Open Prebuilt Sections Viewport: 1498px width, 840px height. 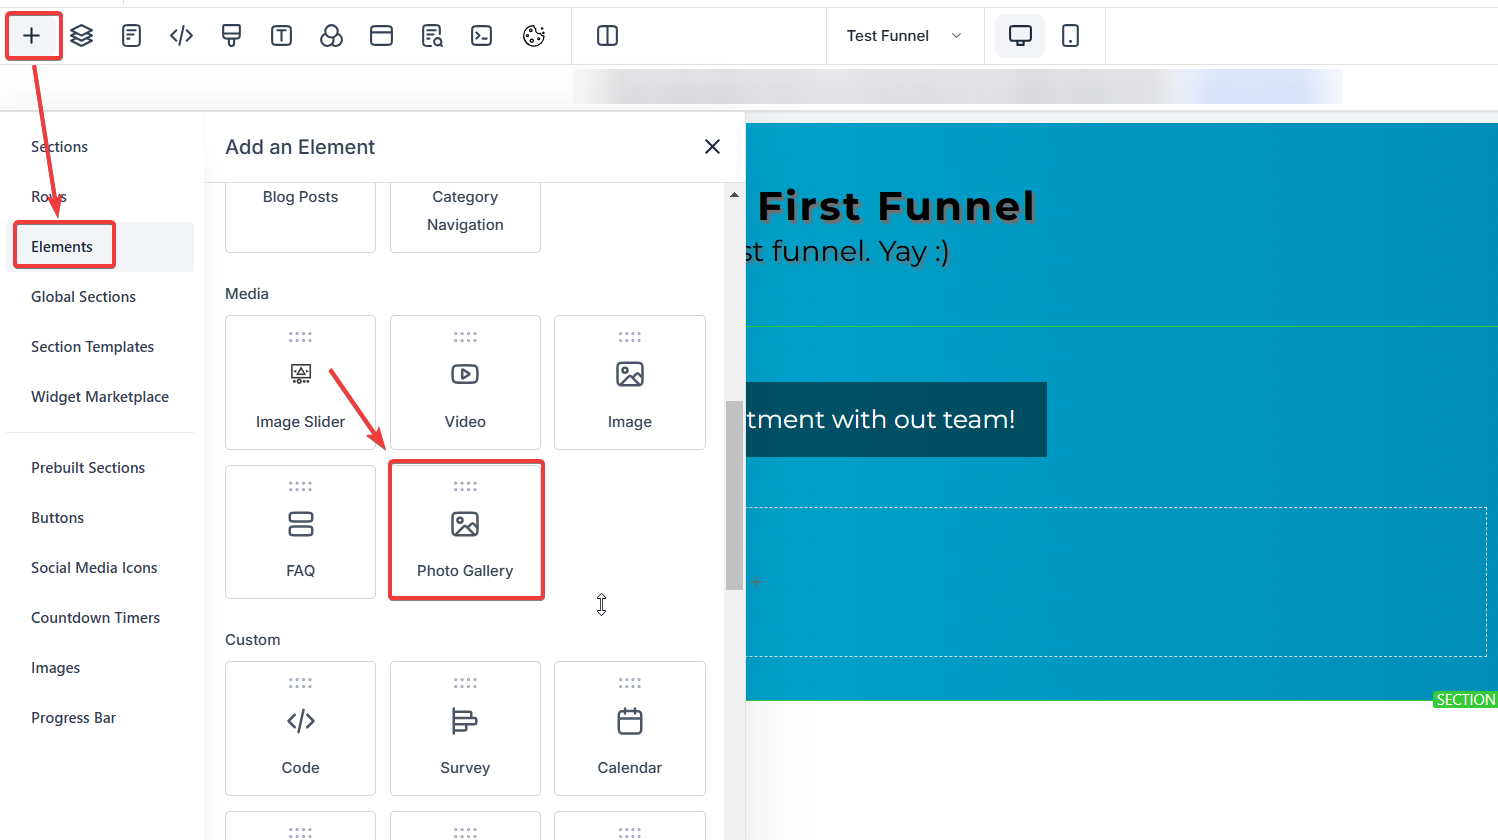88,468
